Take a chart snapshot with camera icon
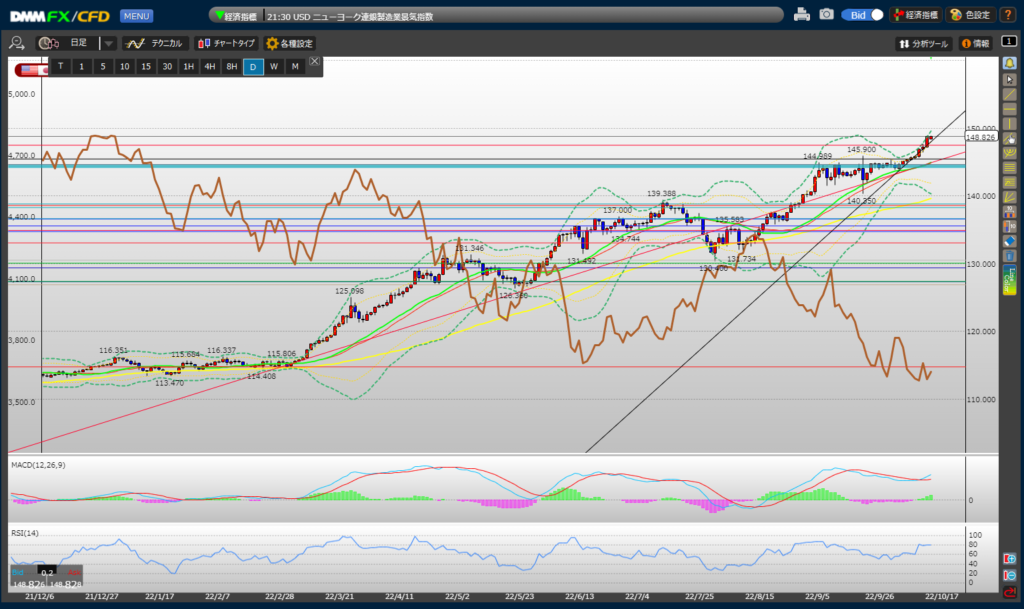 pyautogui.click(x=827, y=15)
